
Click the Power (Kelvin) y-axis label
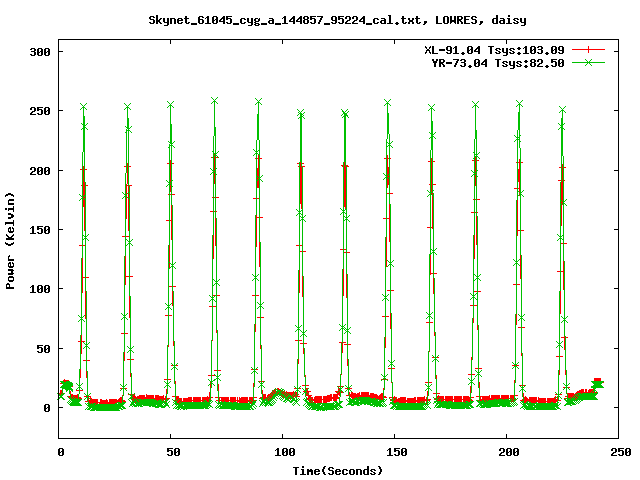coord(11,244)
